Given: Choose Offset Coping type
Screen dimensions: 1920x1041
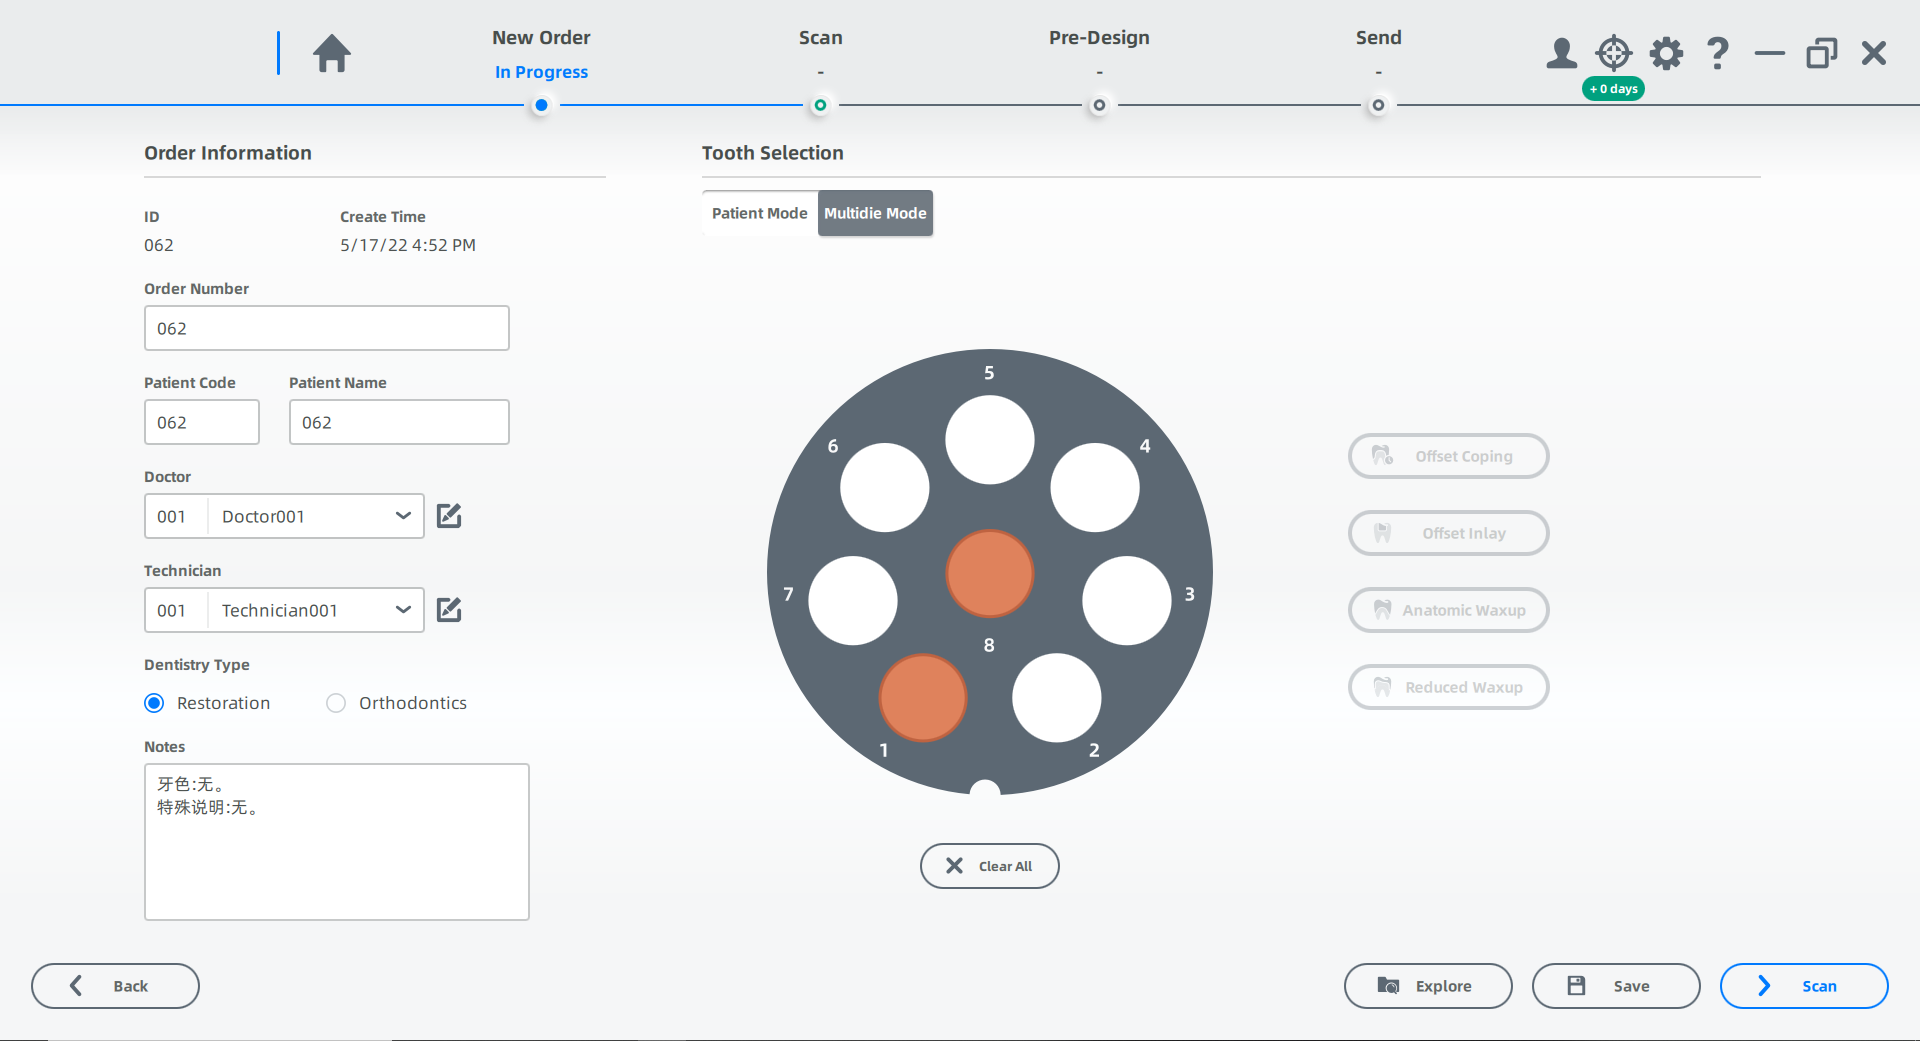Looking at the screenshot, I should [x=1448, y=456].
